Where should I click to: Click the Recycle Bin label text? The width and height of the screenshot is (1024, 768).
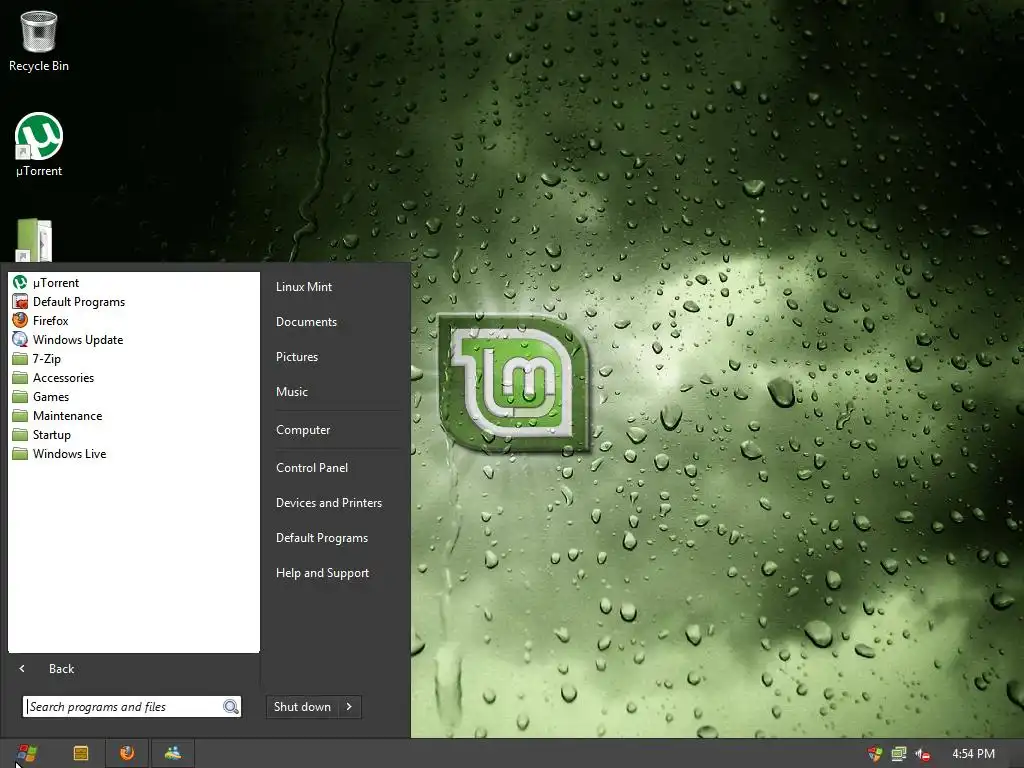click(x=39, y=66)
